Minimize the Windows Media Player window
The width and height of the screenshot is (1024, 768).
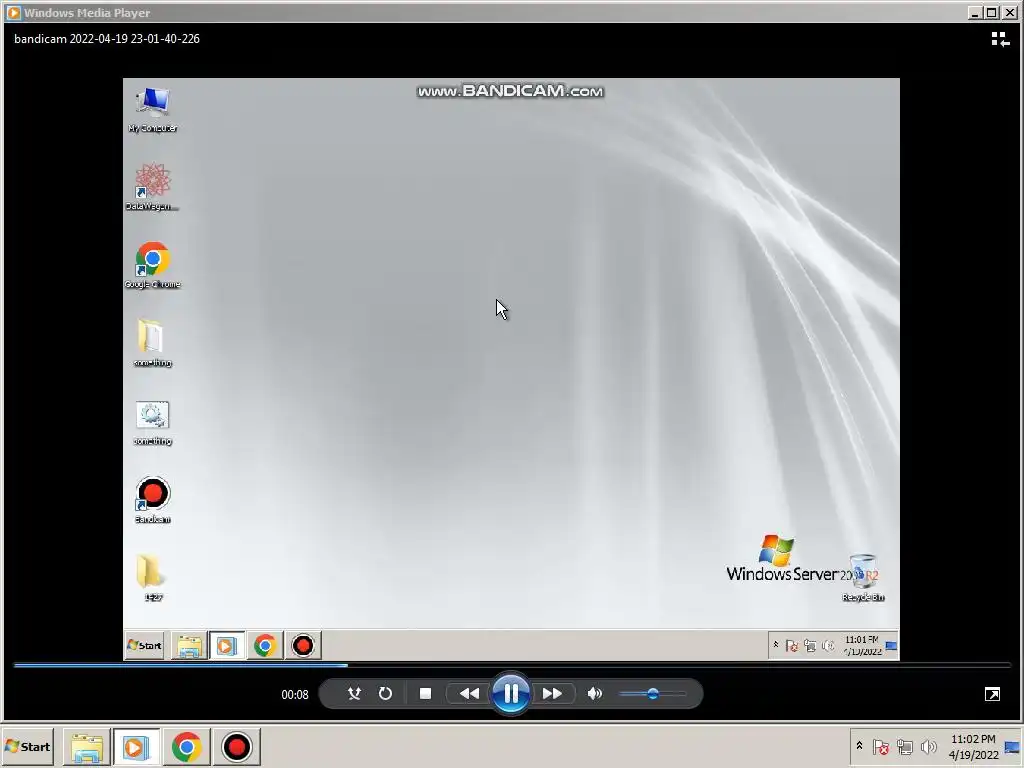975,12
